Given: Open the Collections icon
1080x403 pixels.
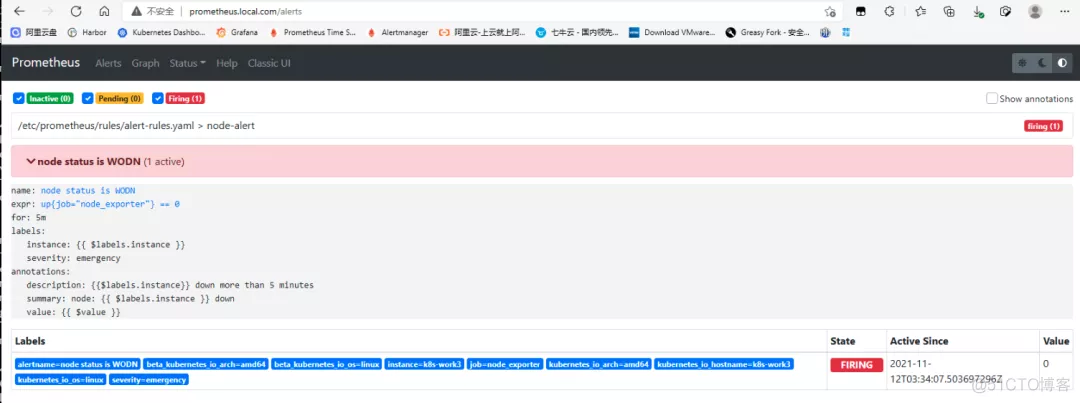Looking at the screenshot, I should pos(949,11).
